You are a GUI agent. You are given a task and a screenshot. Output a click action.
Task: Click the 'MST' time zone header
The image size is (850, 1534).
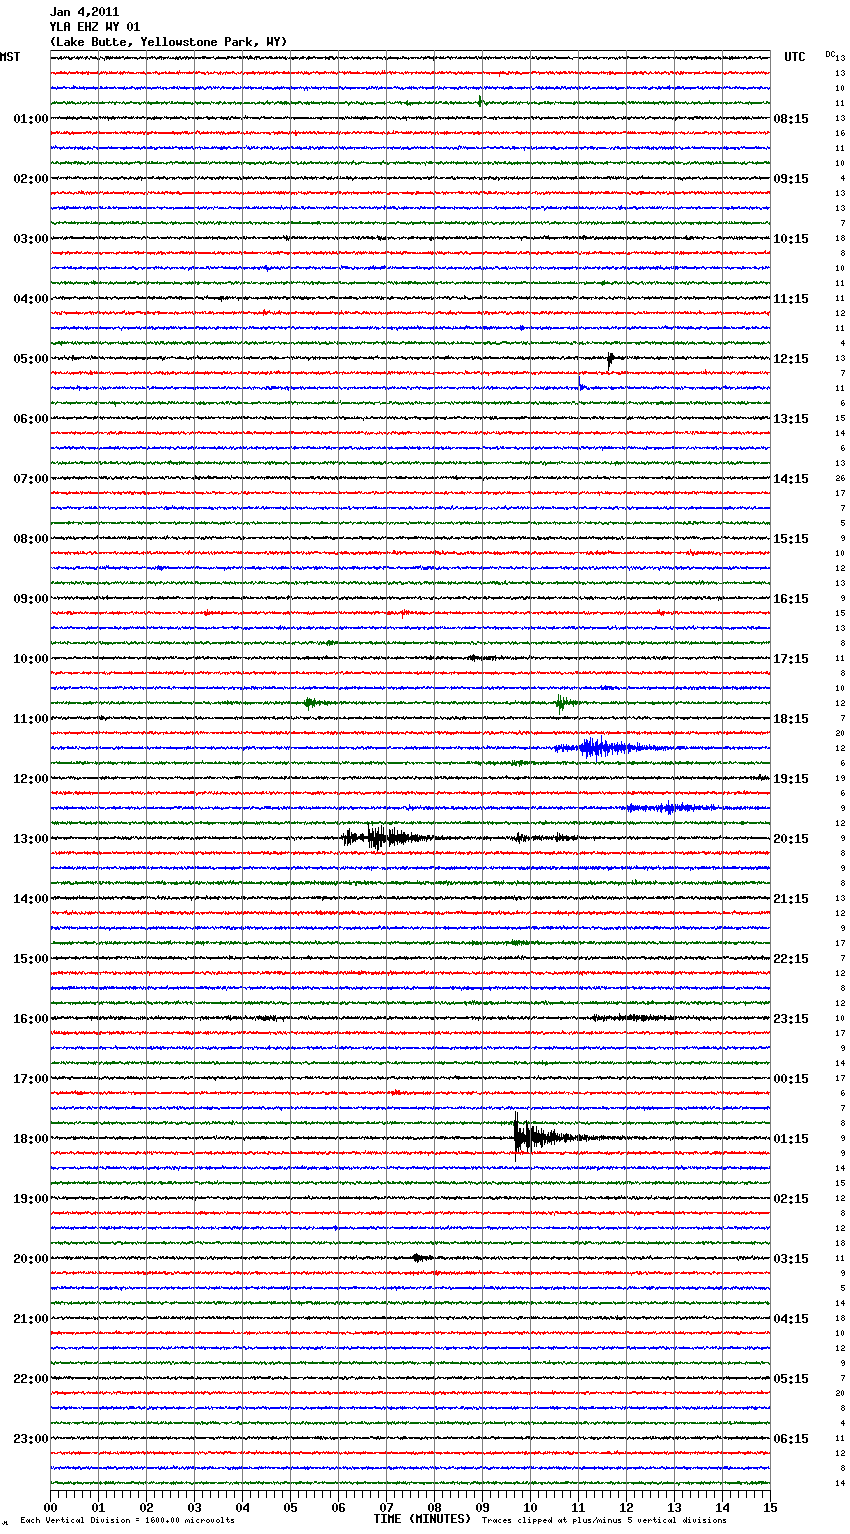pos(10,57)
